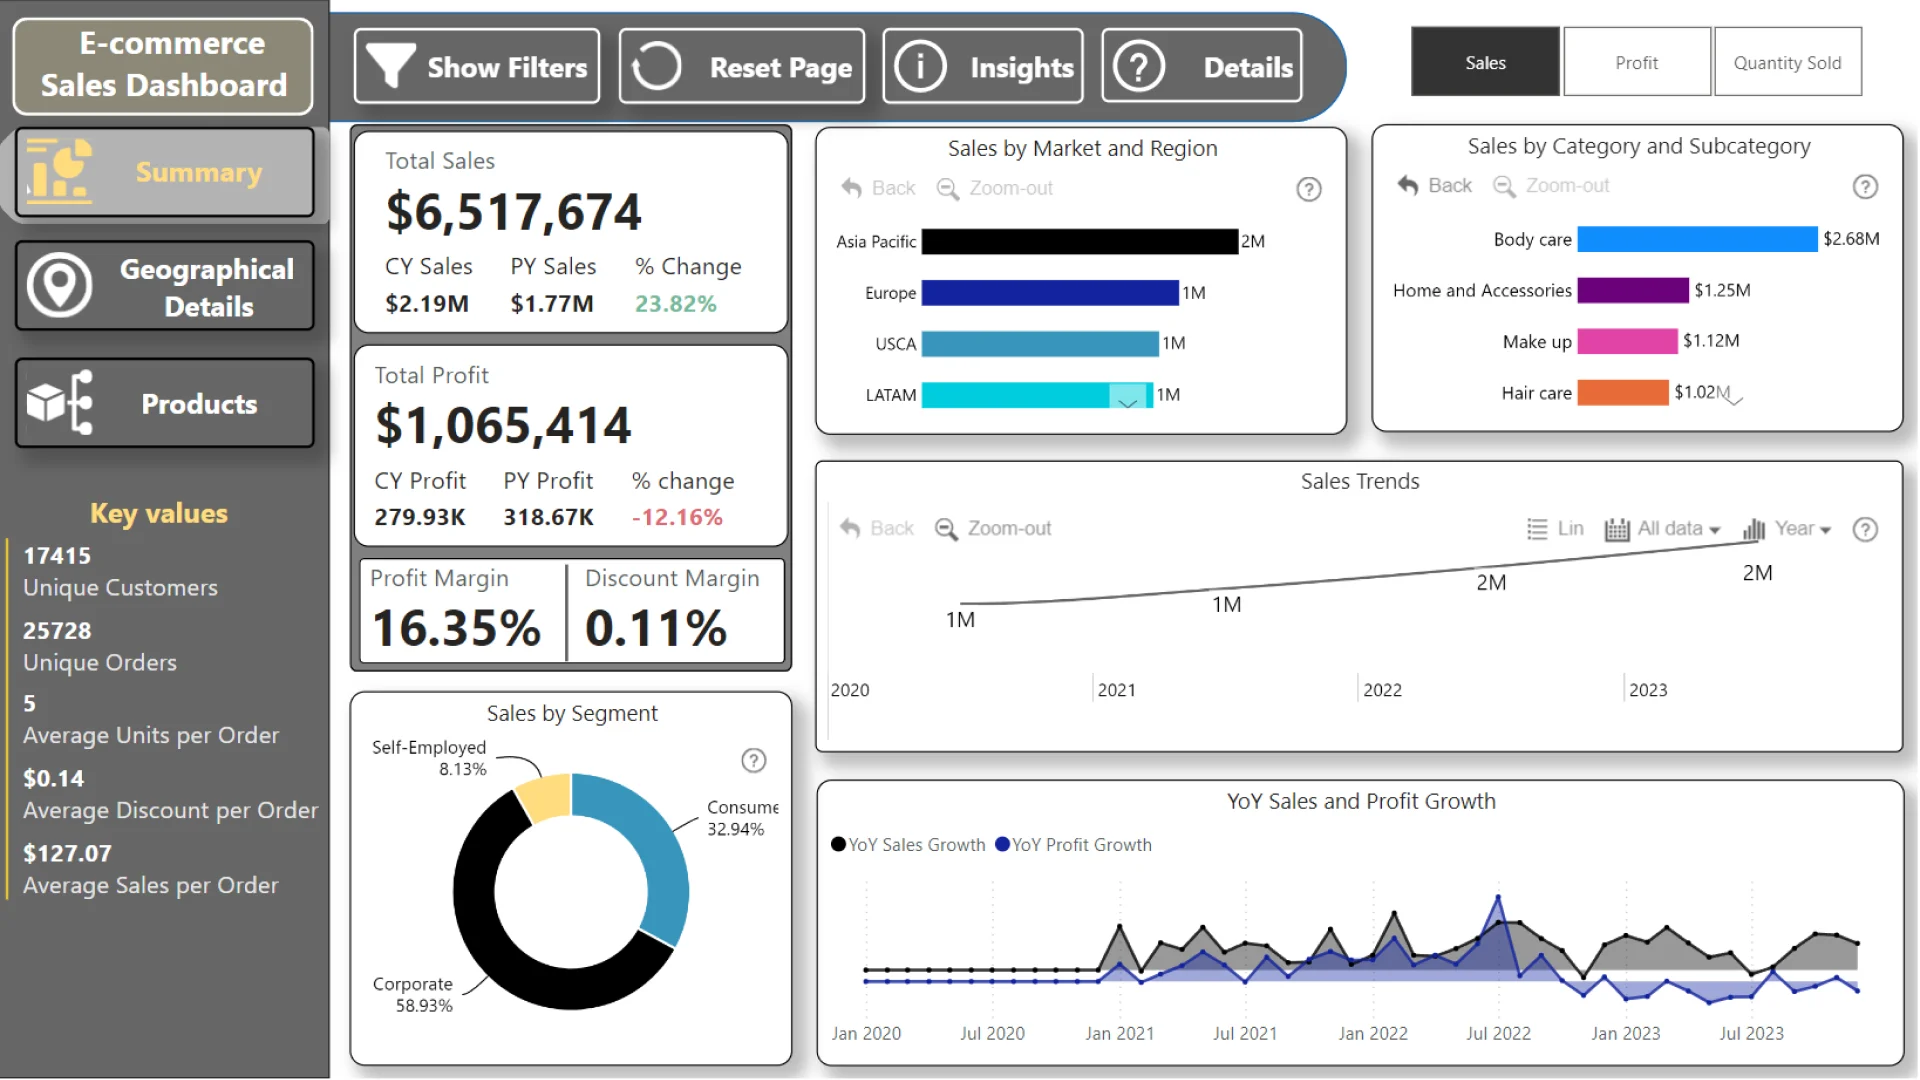This screenshot has height=1080, width=1920.
Task: Select the purple Home and Accessories bar
Action: [1633, 290]
